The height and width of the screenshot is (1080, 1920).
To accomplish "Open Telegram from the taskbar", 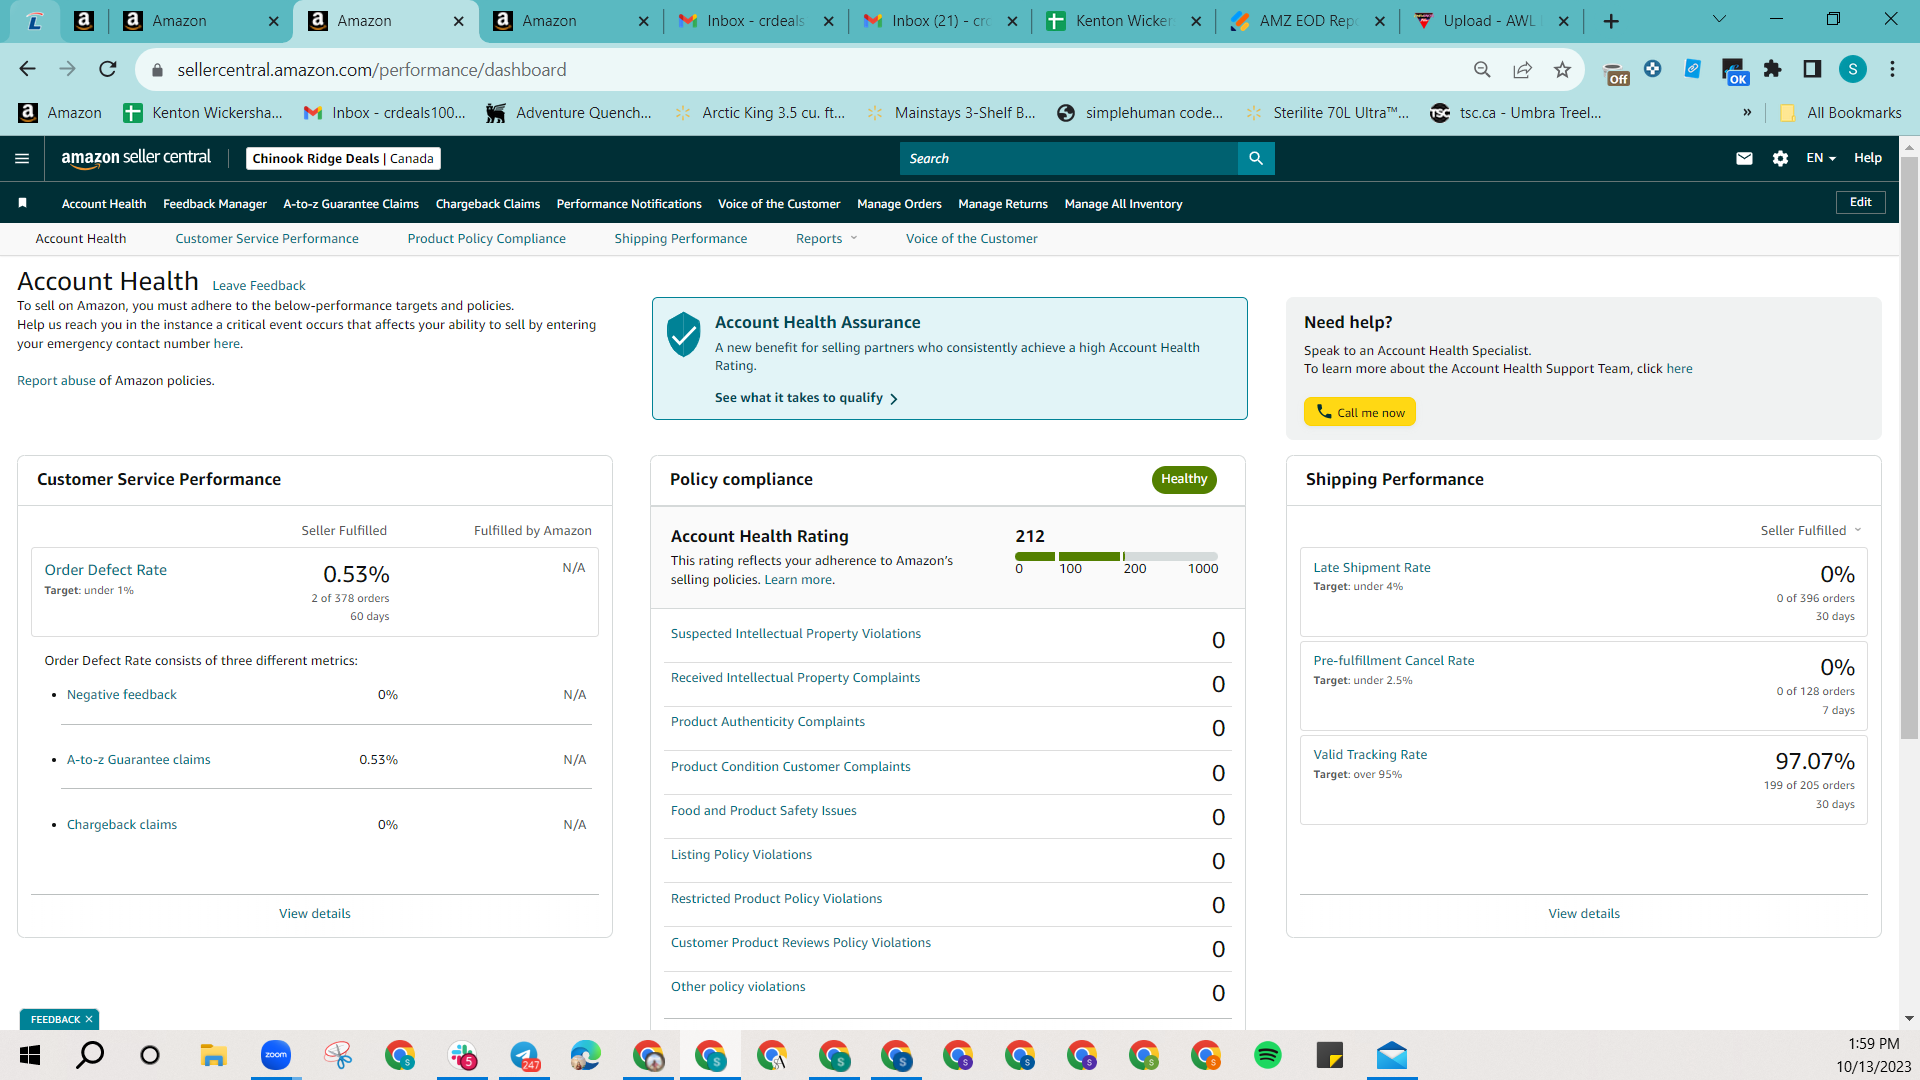I will pos(524,1055).
